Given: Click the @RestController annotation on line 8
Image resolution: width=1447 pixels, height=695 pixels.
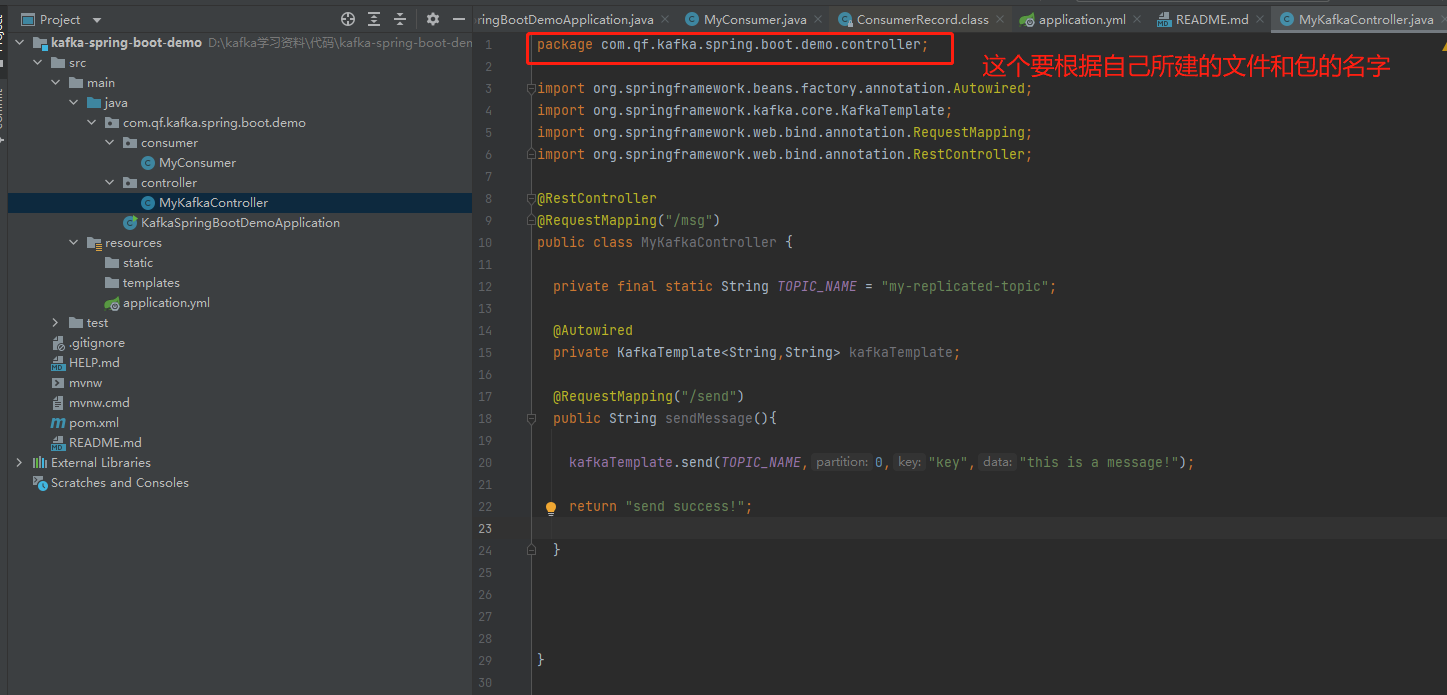Looking at the screenshot, I should point(597,199).
